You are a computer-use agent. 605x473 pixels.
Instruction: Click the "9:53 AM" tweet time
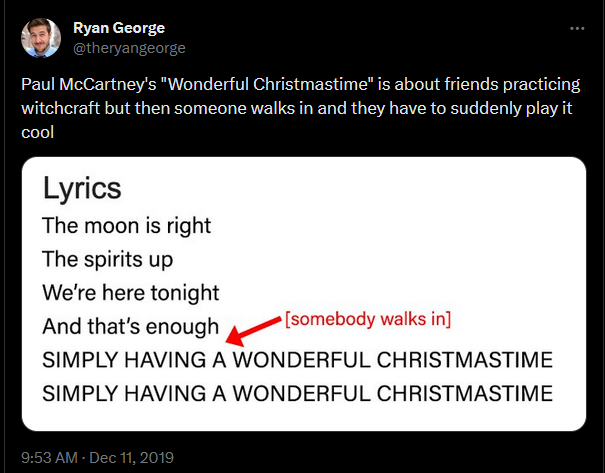[50, 457]
